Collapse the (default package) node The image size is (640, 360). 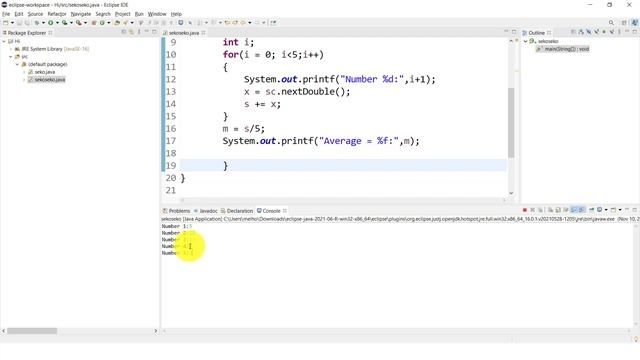tap(18, 64)
